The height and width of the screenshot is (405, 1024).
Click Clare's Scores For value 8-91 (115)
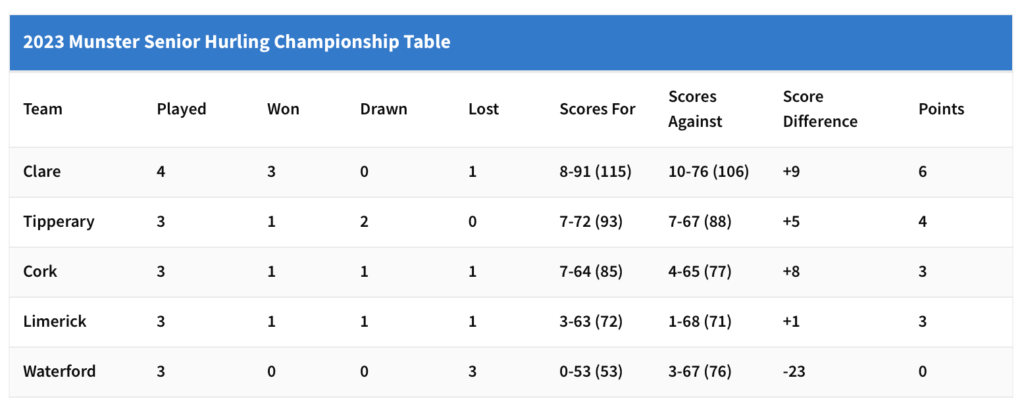click(x=595, y=171)
